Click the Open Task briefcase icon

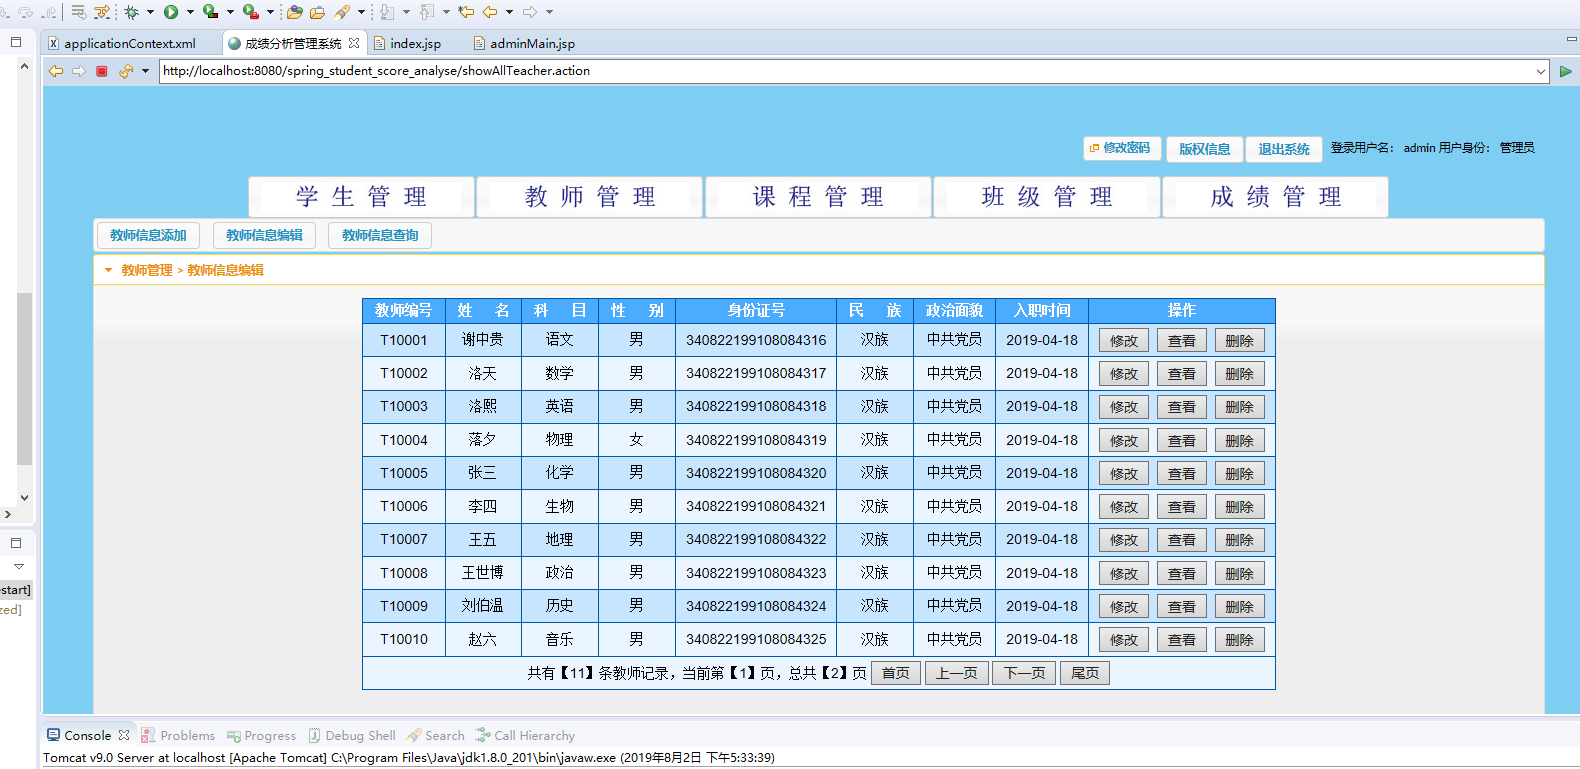(317, 12)
